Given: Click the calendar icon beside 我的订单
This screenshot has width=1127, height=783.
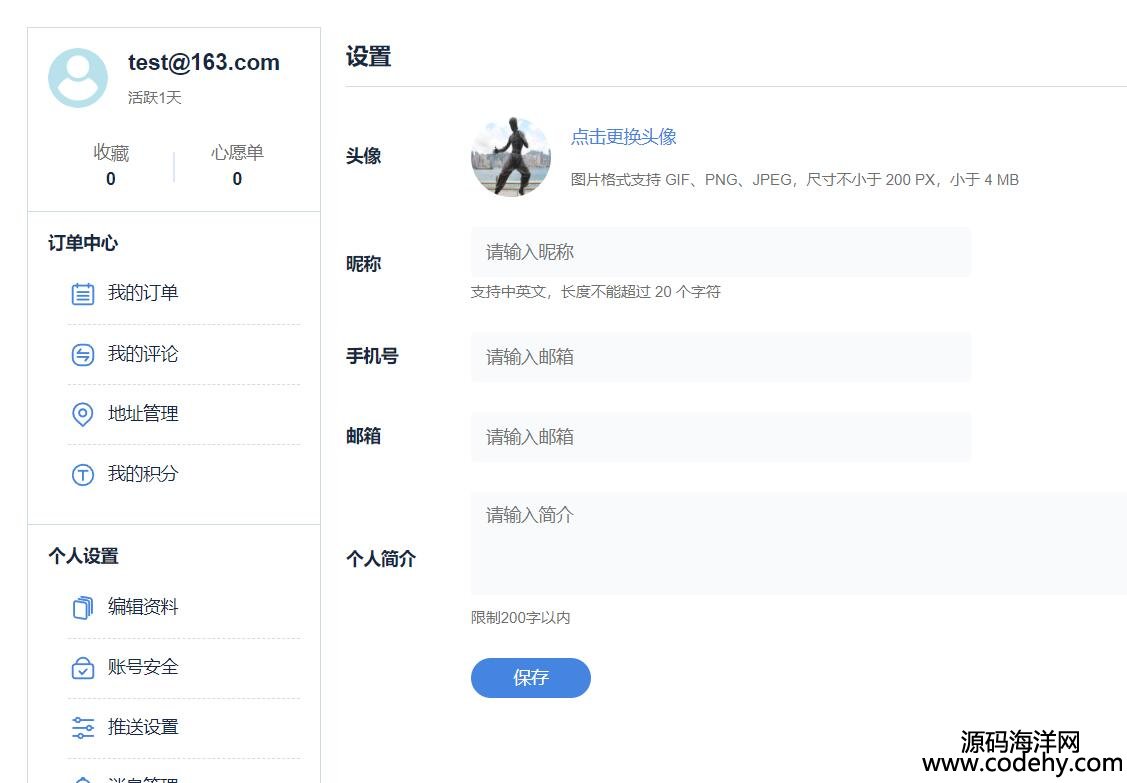Looking at the screenshot, I should coord(83,294).
